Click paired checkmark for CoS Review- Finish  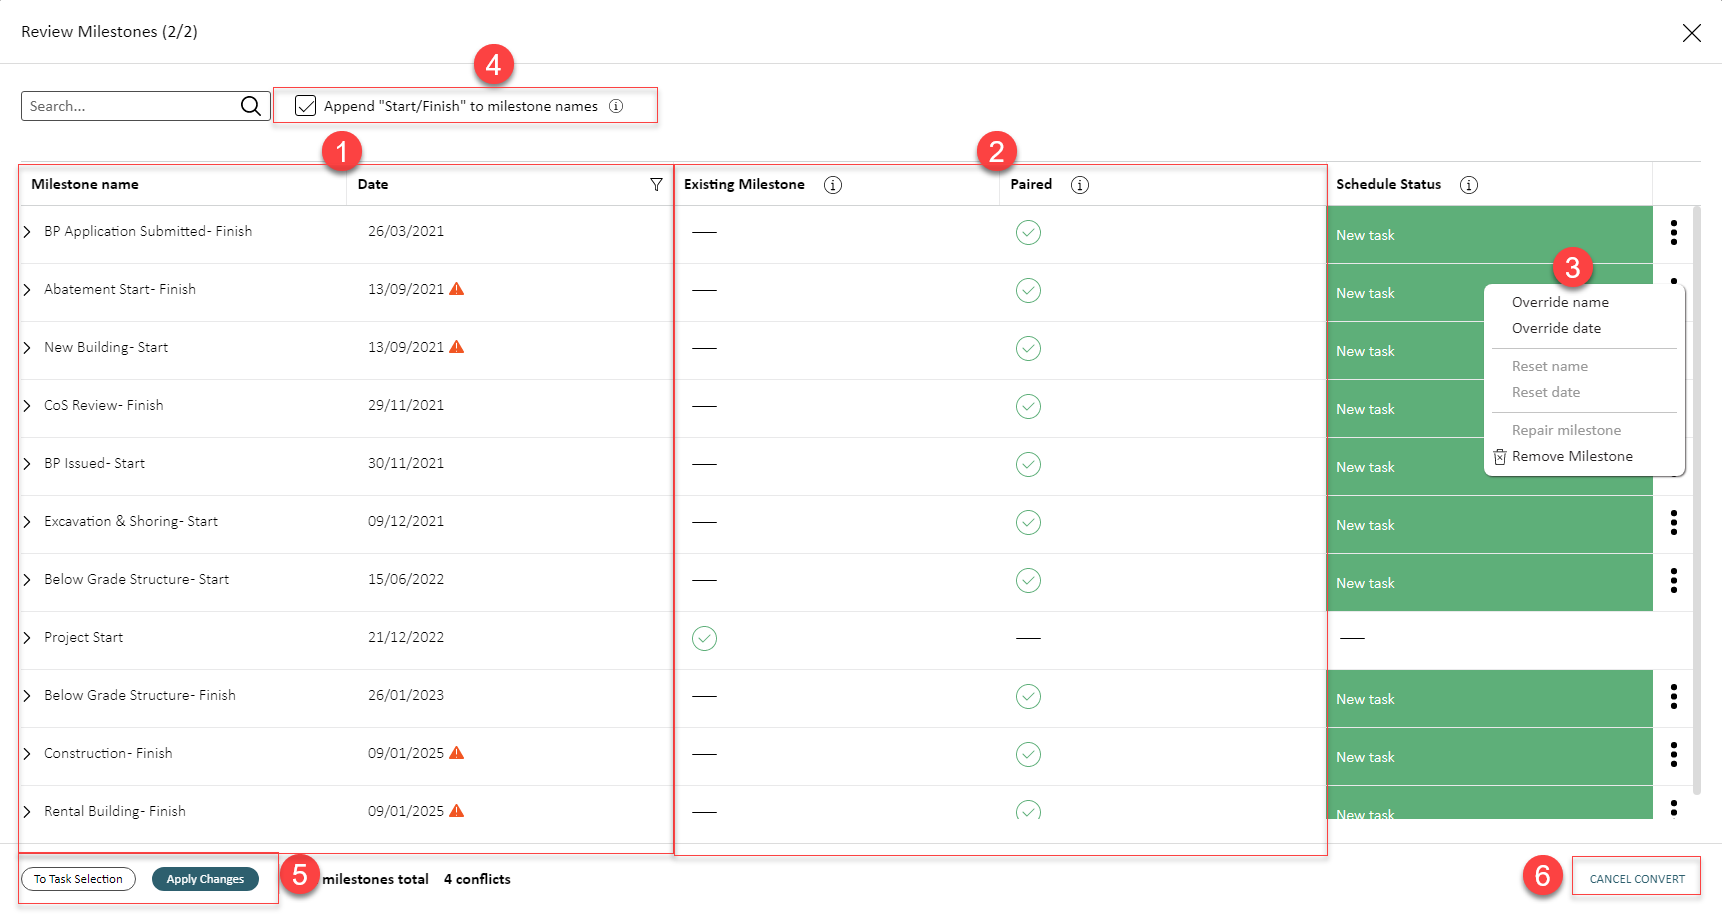coord(1028,407)
